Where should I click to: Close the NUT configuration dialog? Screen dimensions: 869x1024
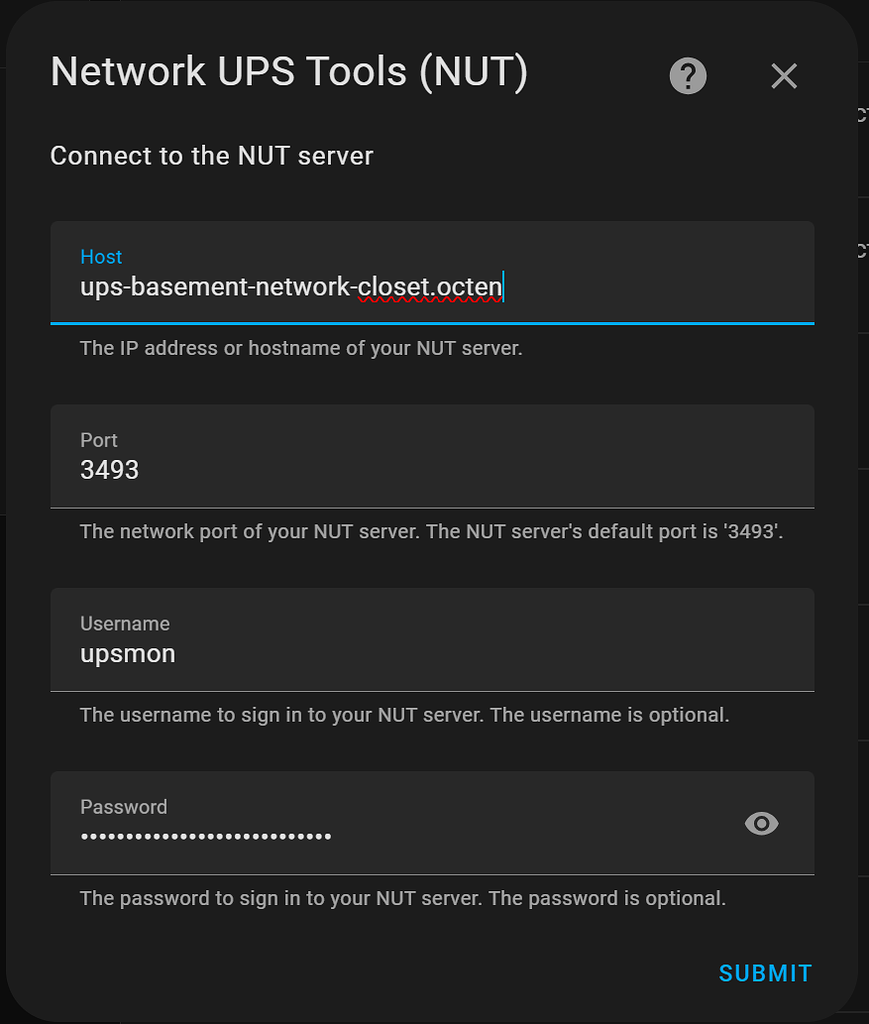pos(784,76)
